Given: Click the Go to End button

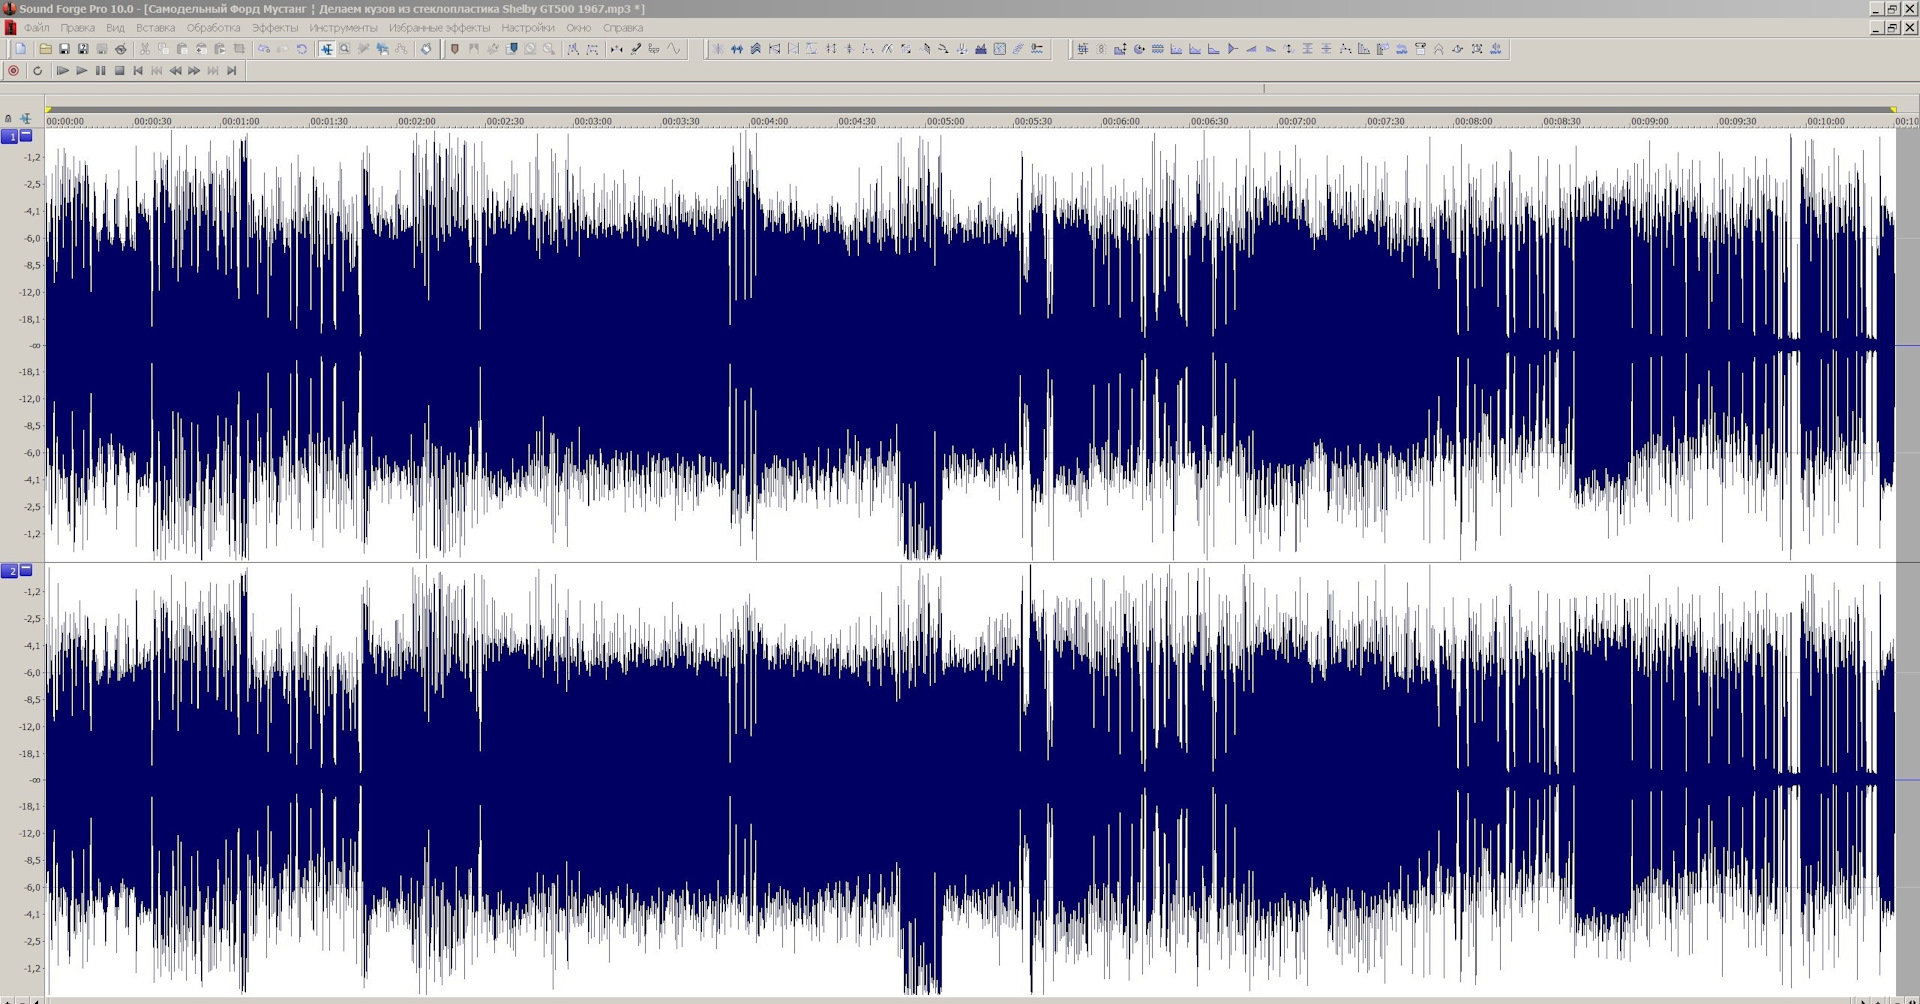Looking at the screenshot, I should point(232,71).
